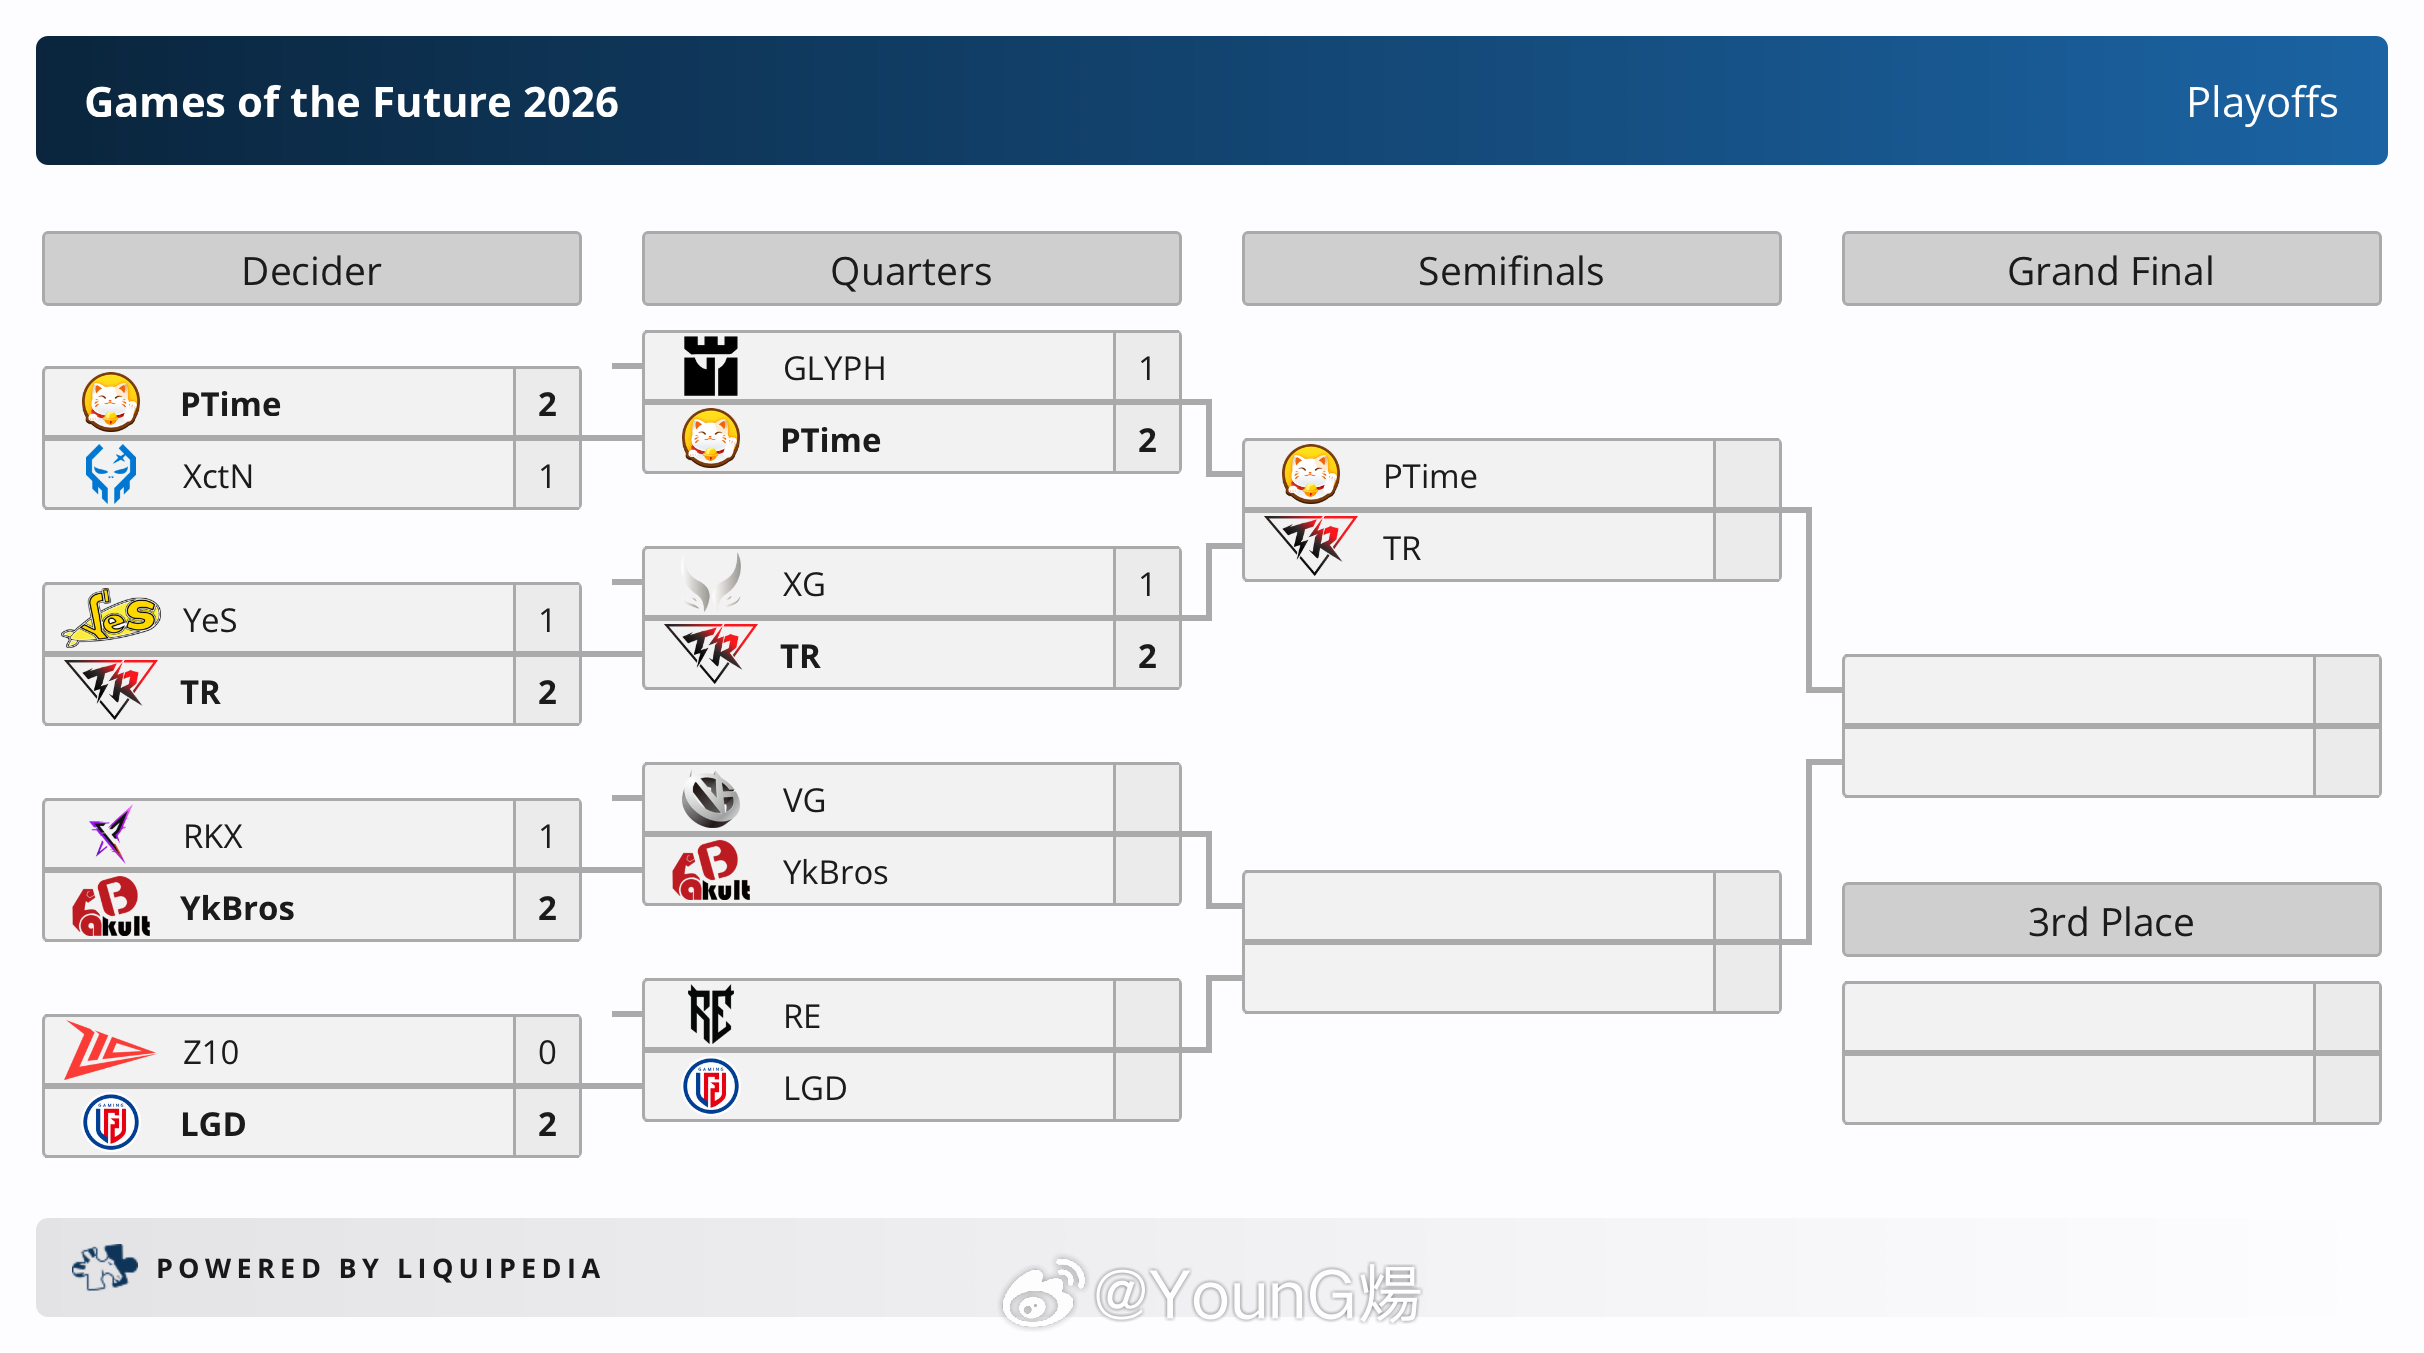Click the XG team logo in Quarters
The width and height of the screenshot is (2424, 1353).
pos(711,583)
